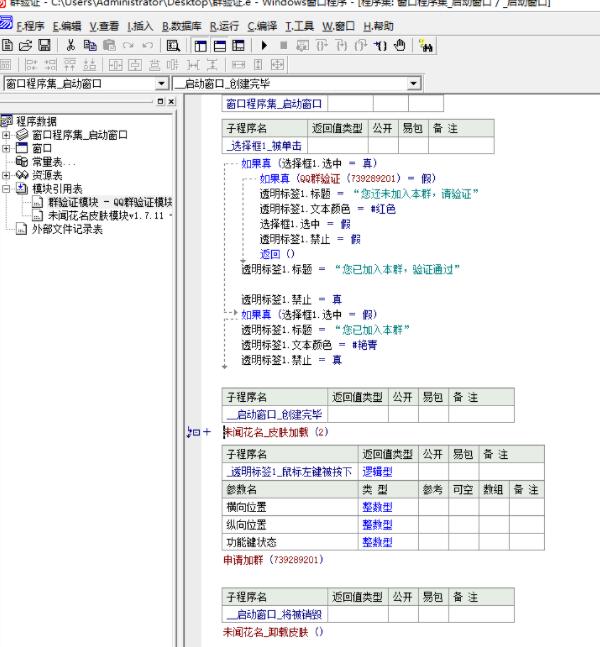Screen dimensions: 600x647
Task: Select 外部文件记录表 tree item
Action: (x=67, y=229)
